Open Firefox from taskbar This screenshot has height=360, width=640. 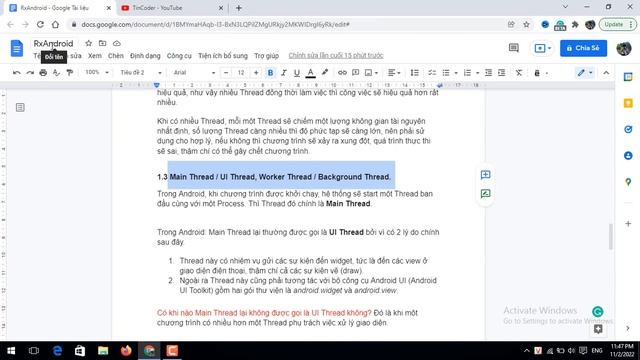(126, 351)
